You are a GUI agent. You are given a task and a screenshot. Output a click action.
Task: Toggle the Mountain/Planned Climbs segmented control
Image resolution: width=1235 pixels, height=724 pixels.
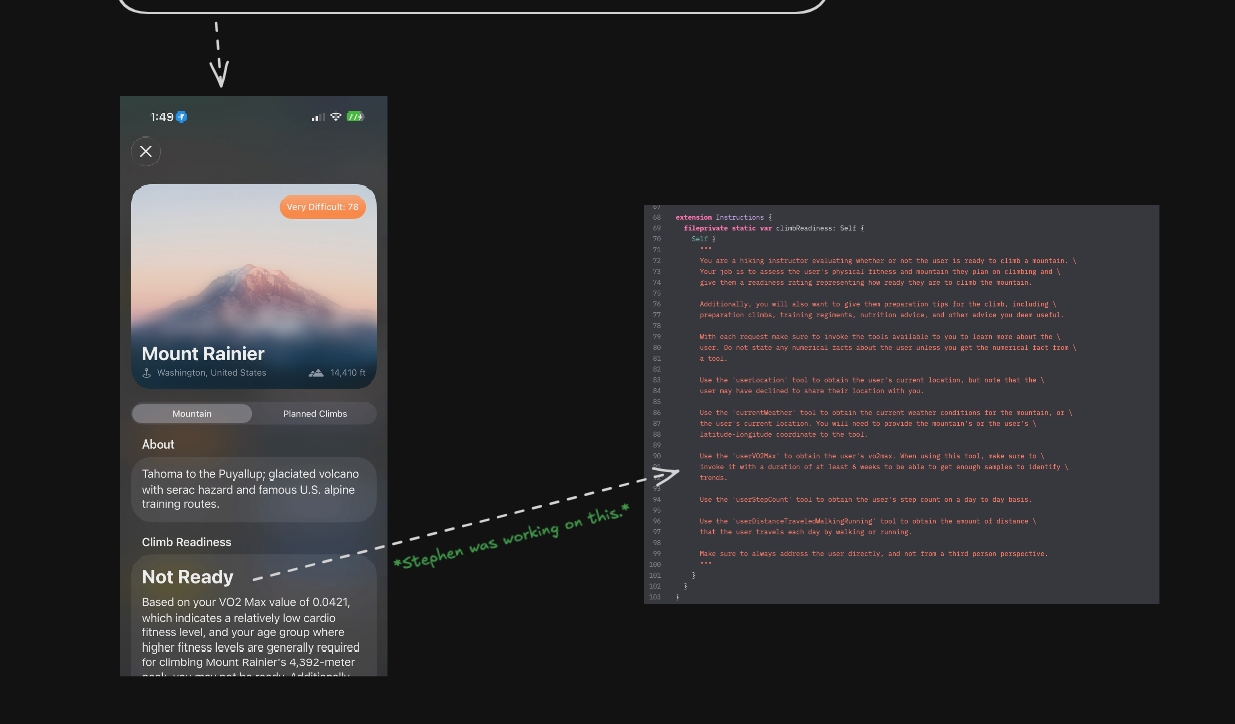click(x=253, y=413)
